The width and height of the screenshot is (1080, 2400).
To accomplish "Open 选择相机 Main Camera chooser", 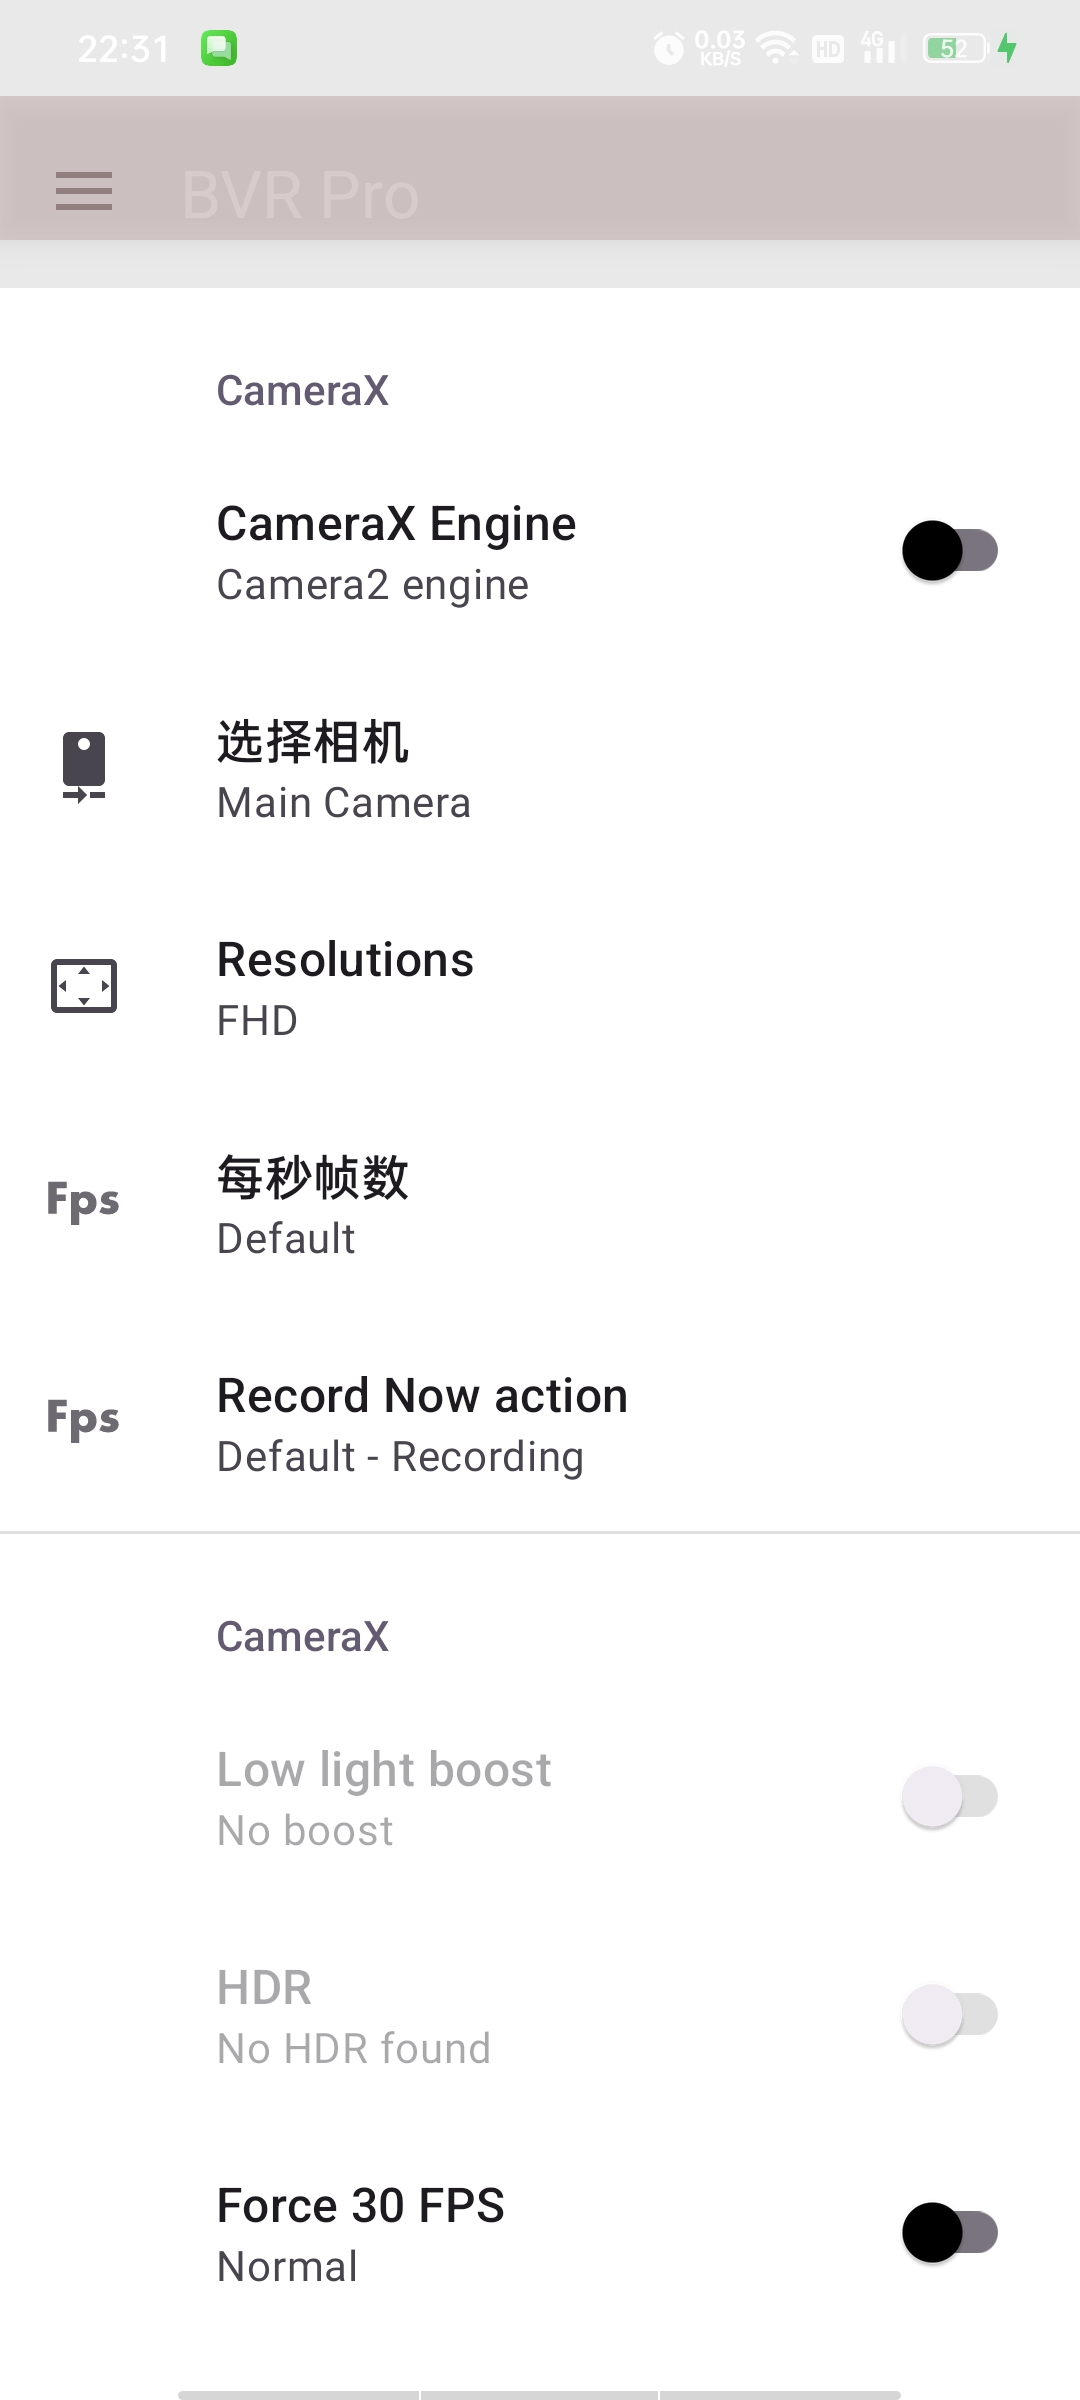I will (540, 770).
